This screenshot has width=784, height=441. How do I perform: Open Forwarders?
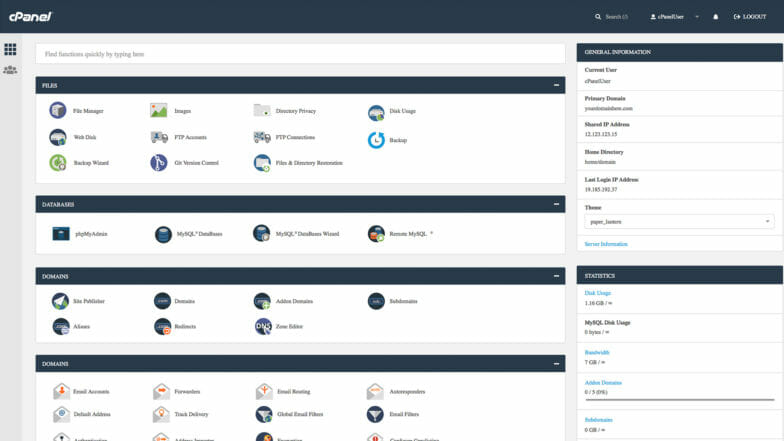click(x=162, y=391)
